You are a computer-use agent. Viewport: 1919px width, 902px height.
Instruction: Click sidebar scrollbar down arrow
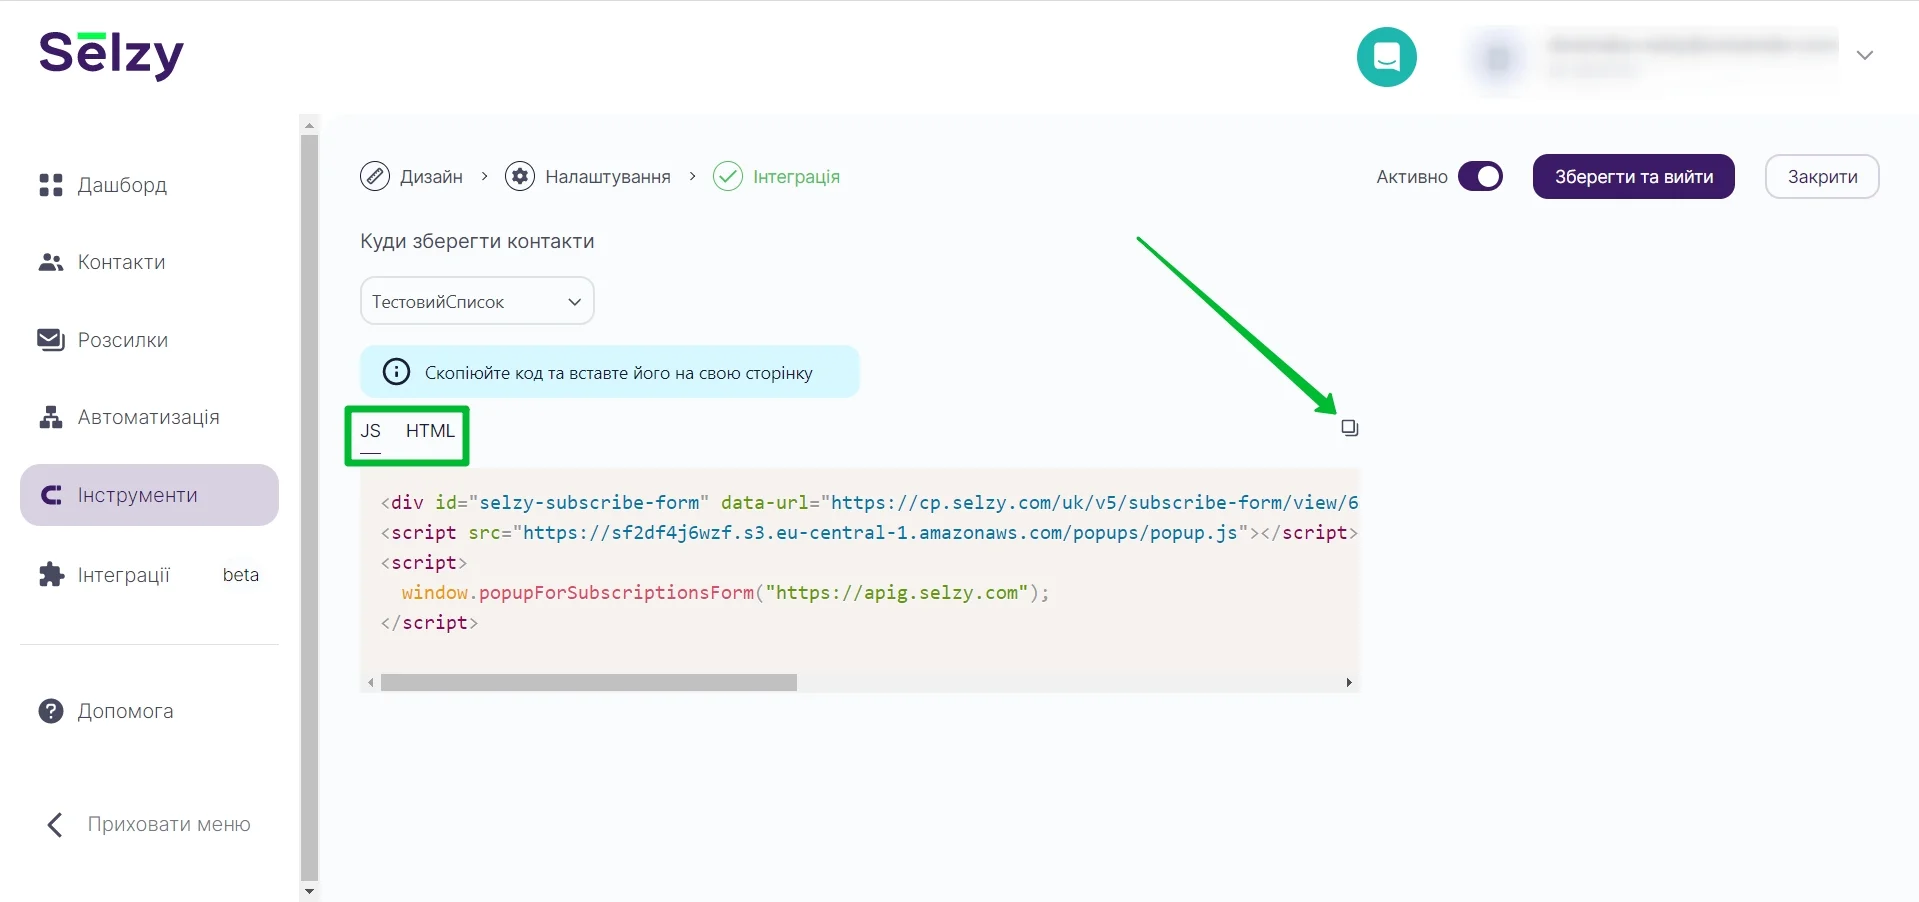click(309, 891)
